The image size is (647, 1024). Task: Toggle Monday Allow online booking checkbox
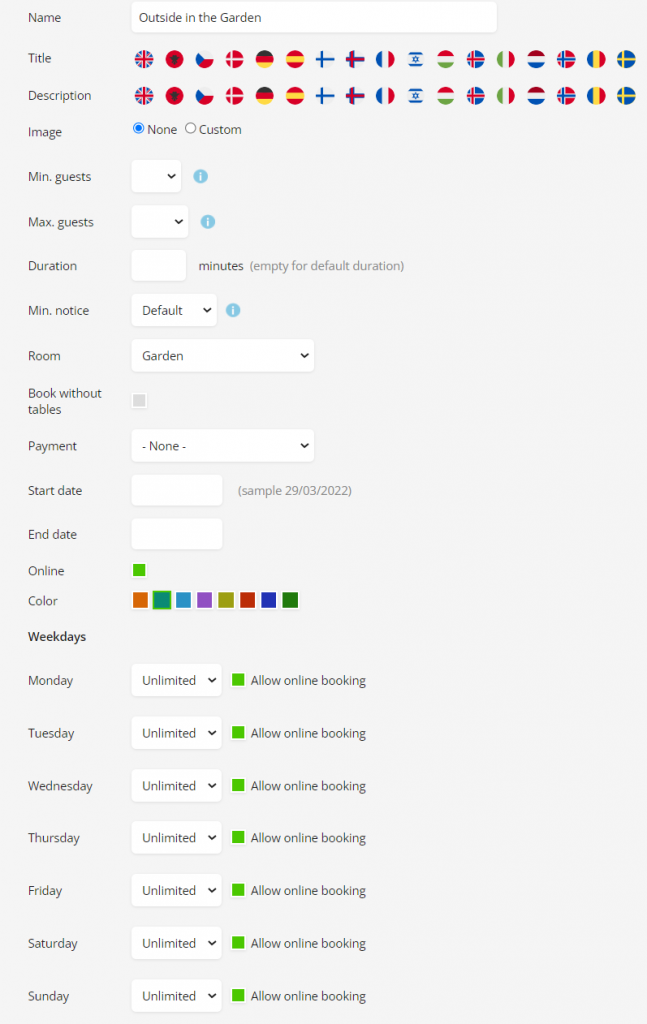click(x=238, y=680)
